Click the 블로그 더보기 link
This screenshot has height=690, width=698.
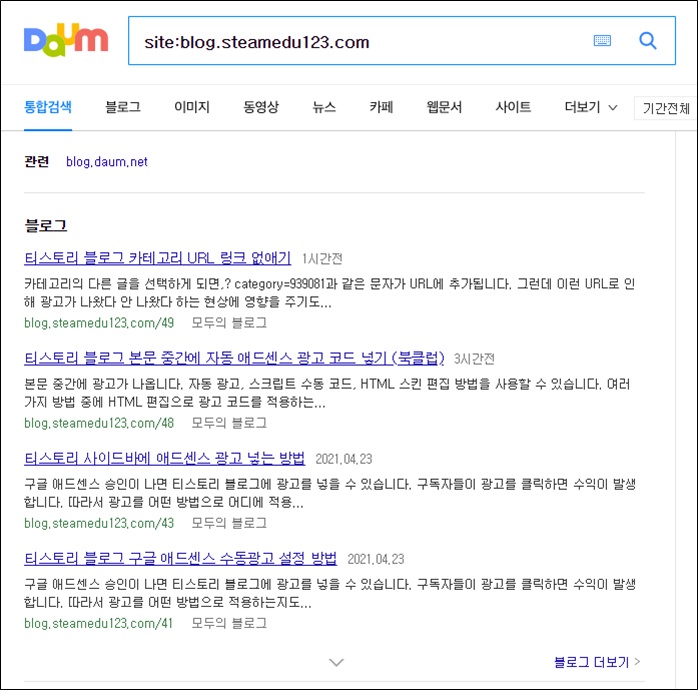pyautogui.click(x=597, y=662)
